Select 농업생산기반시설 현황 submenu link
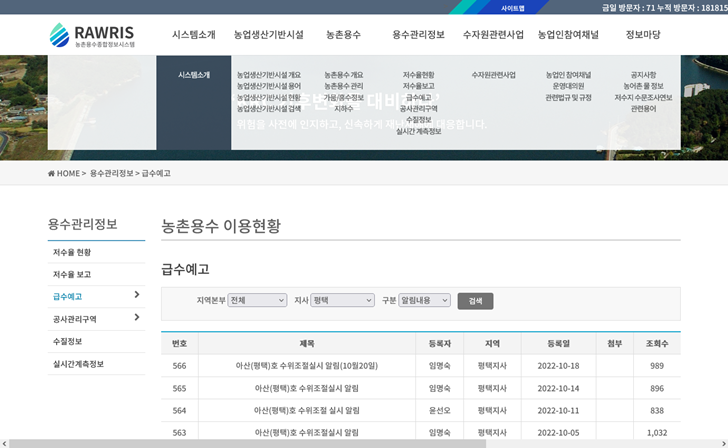This screenshot has width=728, height=448. click(269, 97)
